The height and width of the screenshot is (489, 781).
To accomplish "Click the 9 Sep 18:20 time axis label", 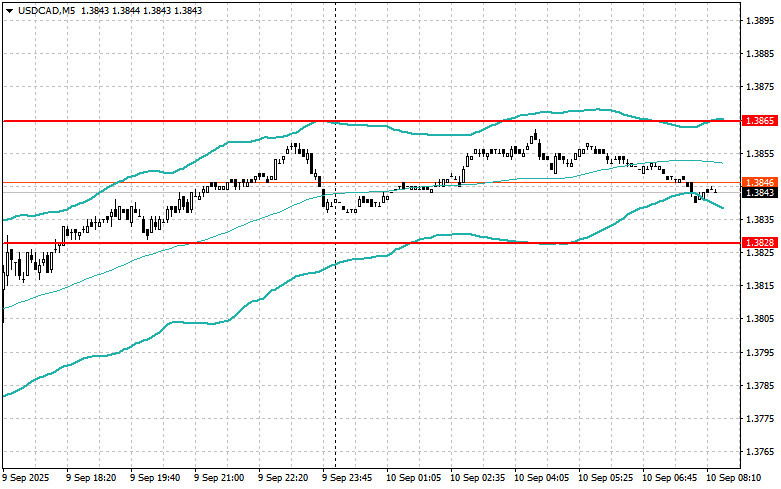I will pos(91,478).
